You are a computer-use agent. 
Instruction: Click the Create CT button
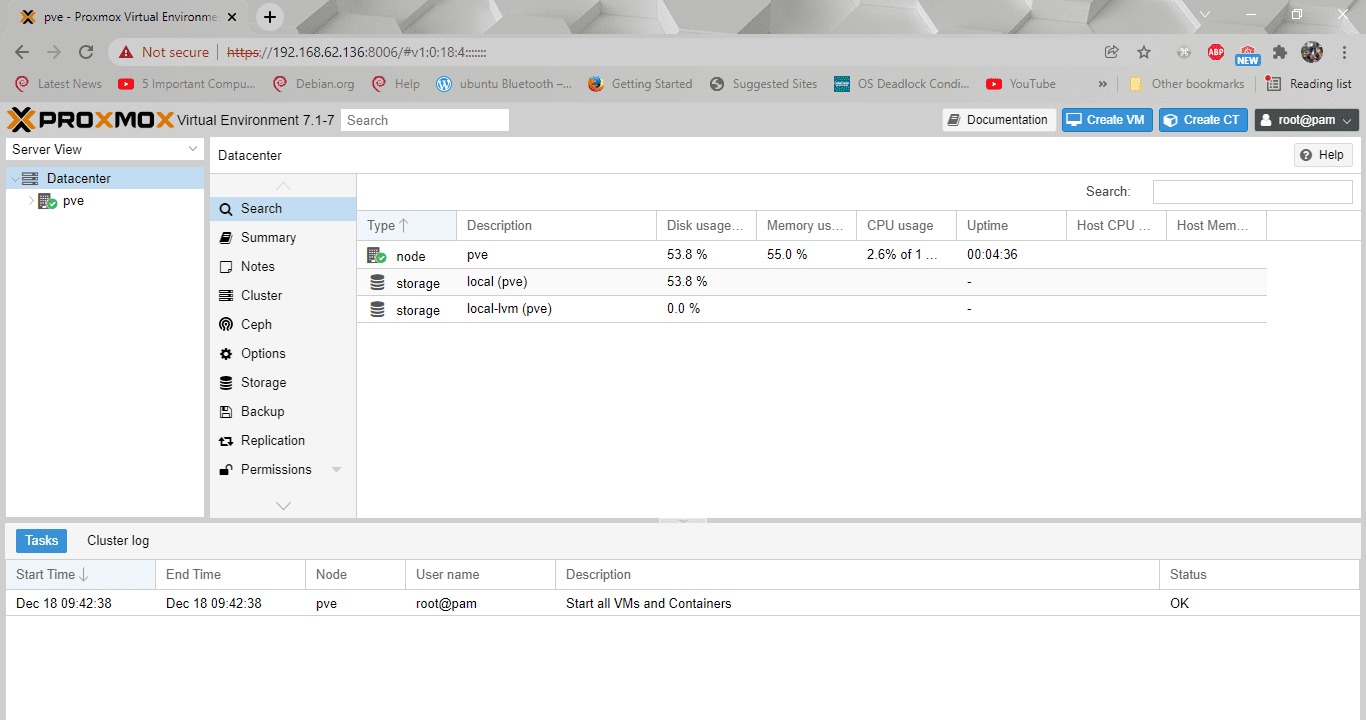tap(1204, 120)
